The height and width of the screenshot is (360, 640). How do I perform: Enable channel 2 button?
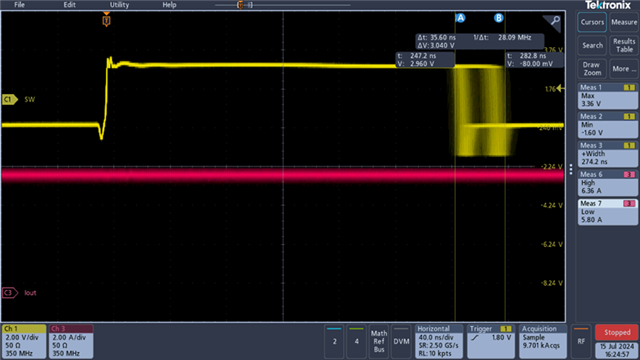(x=335, y=341)
